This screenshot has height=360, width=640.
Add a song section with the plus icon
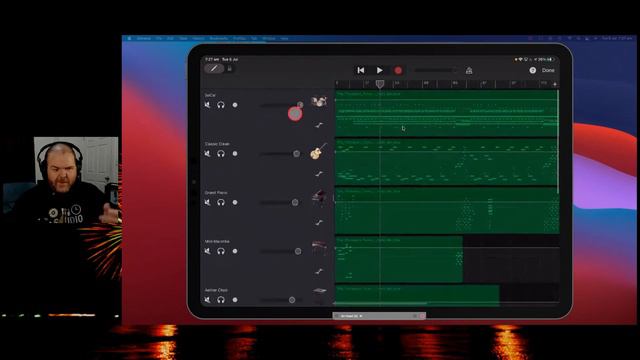coord(555,84)
